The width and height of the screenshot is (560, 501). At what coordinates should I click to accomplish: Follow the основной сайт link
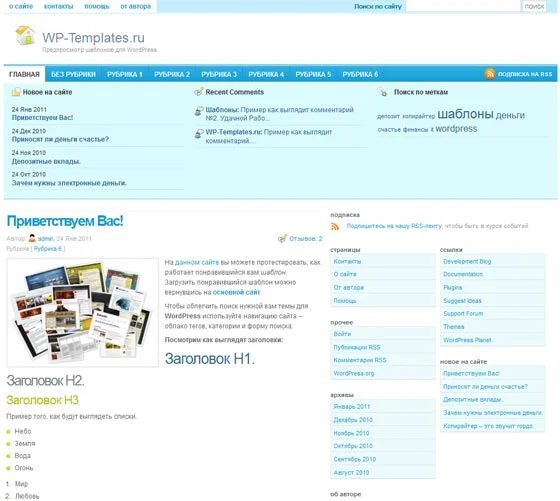pyautogui.click(x=236, y=292)
